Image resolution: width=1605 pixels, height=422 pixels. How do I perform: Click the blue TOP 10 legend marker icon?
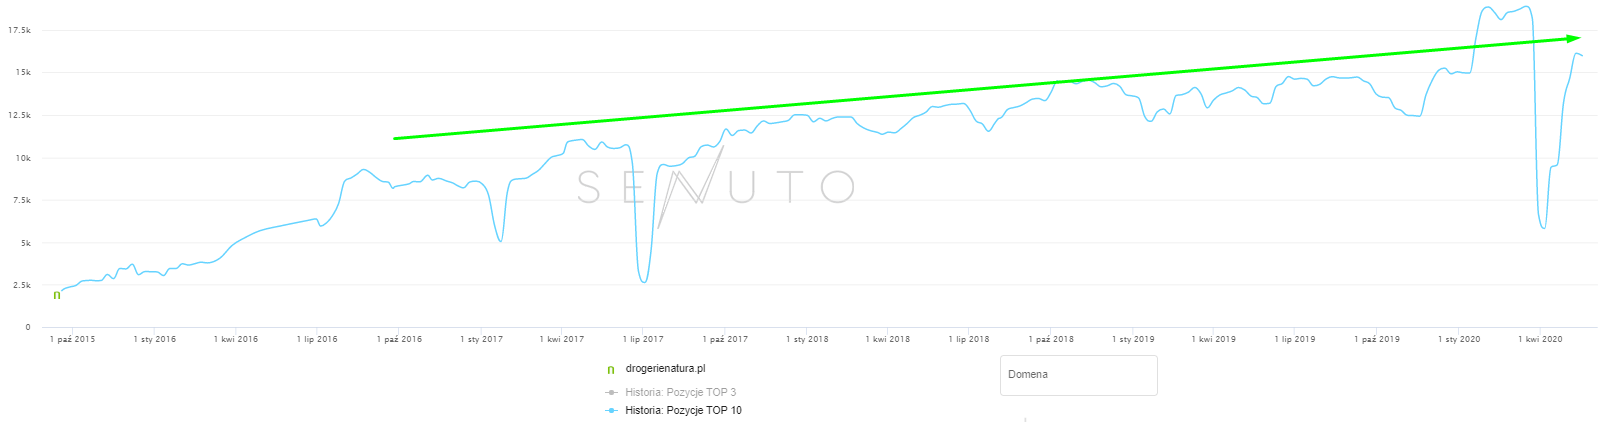(x=611, y=410)
